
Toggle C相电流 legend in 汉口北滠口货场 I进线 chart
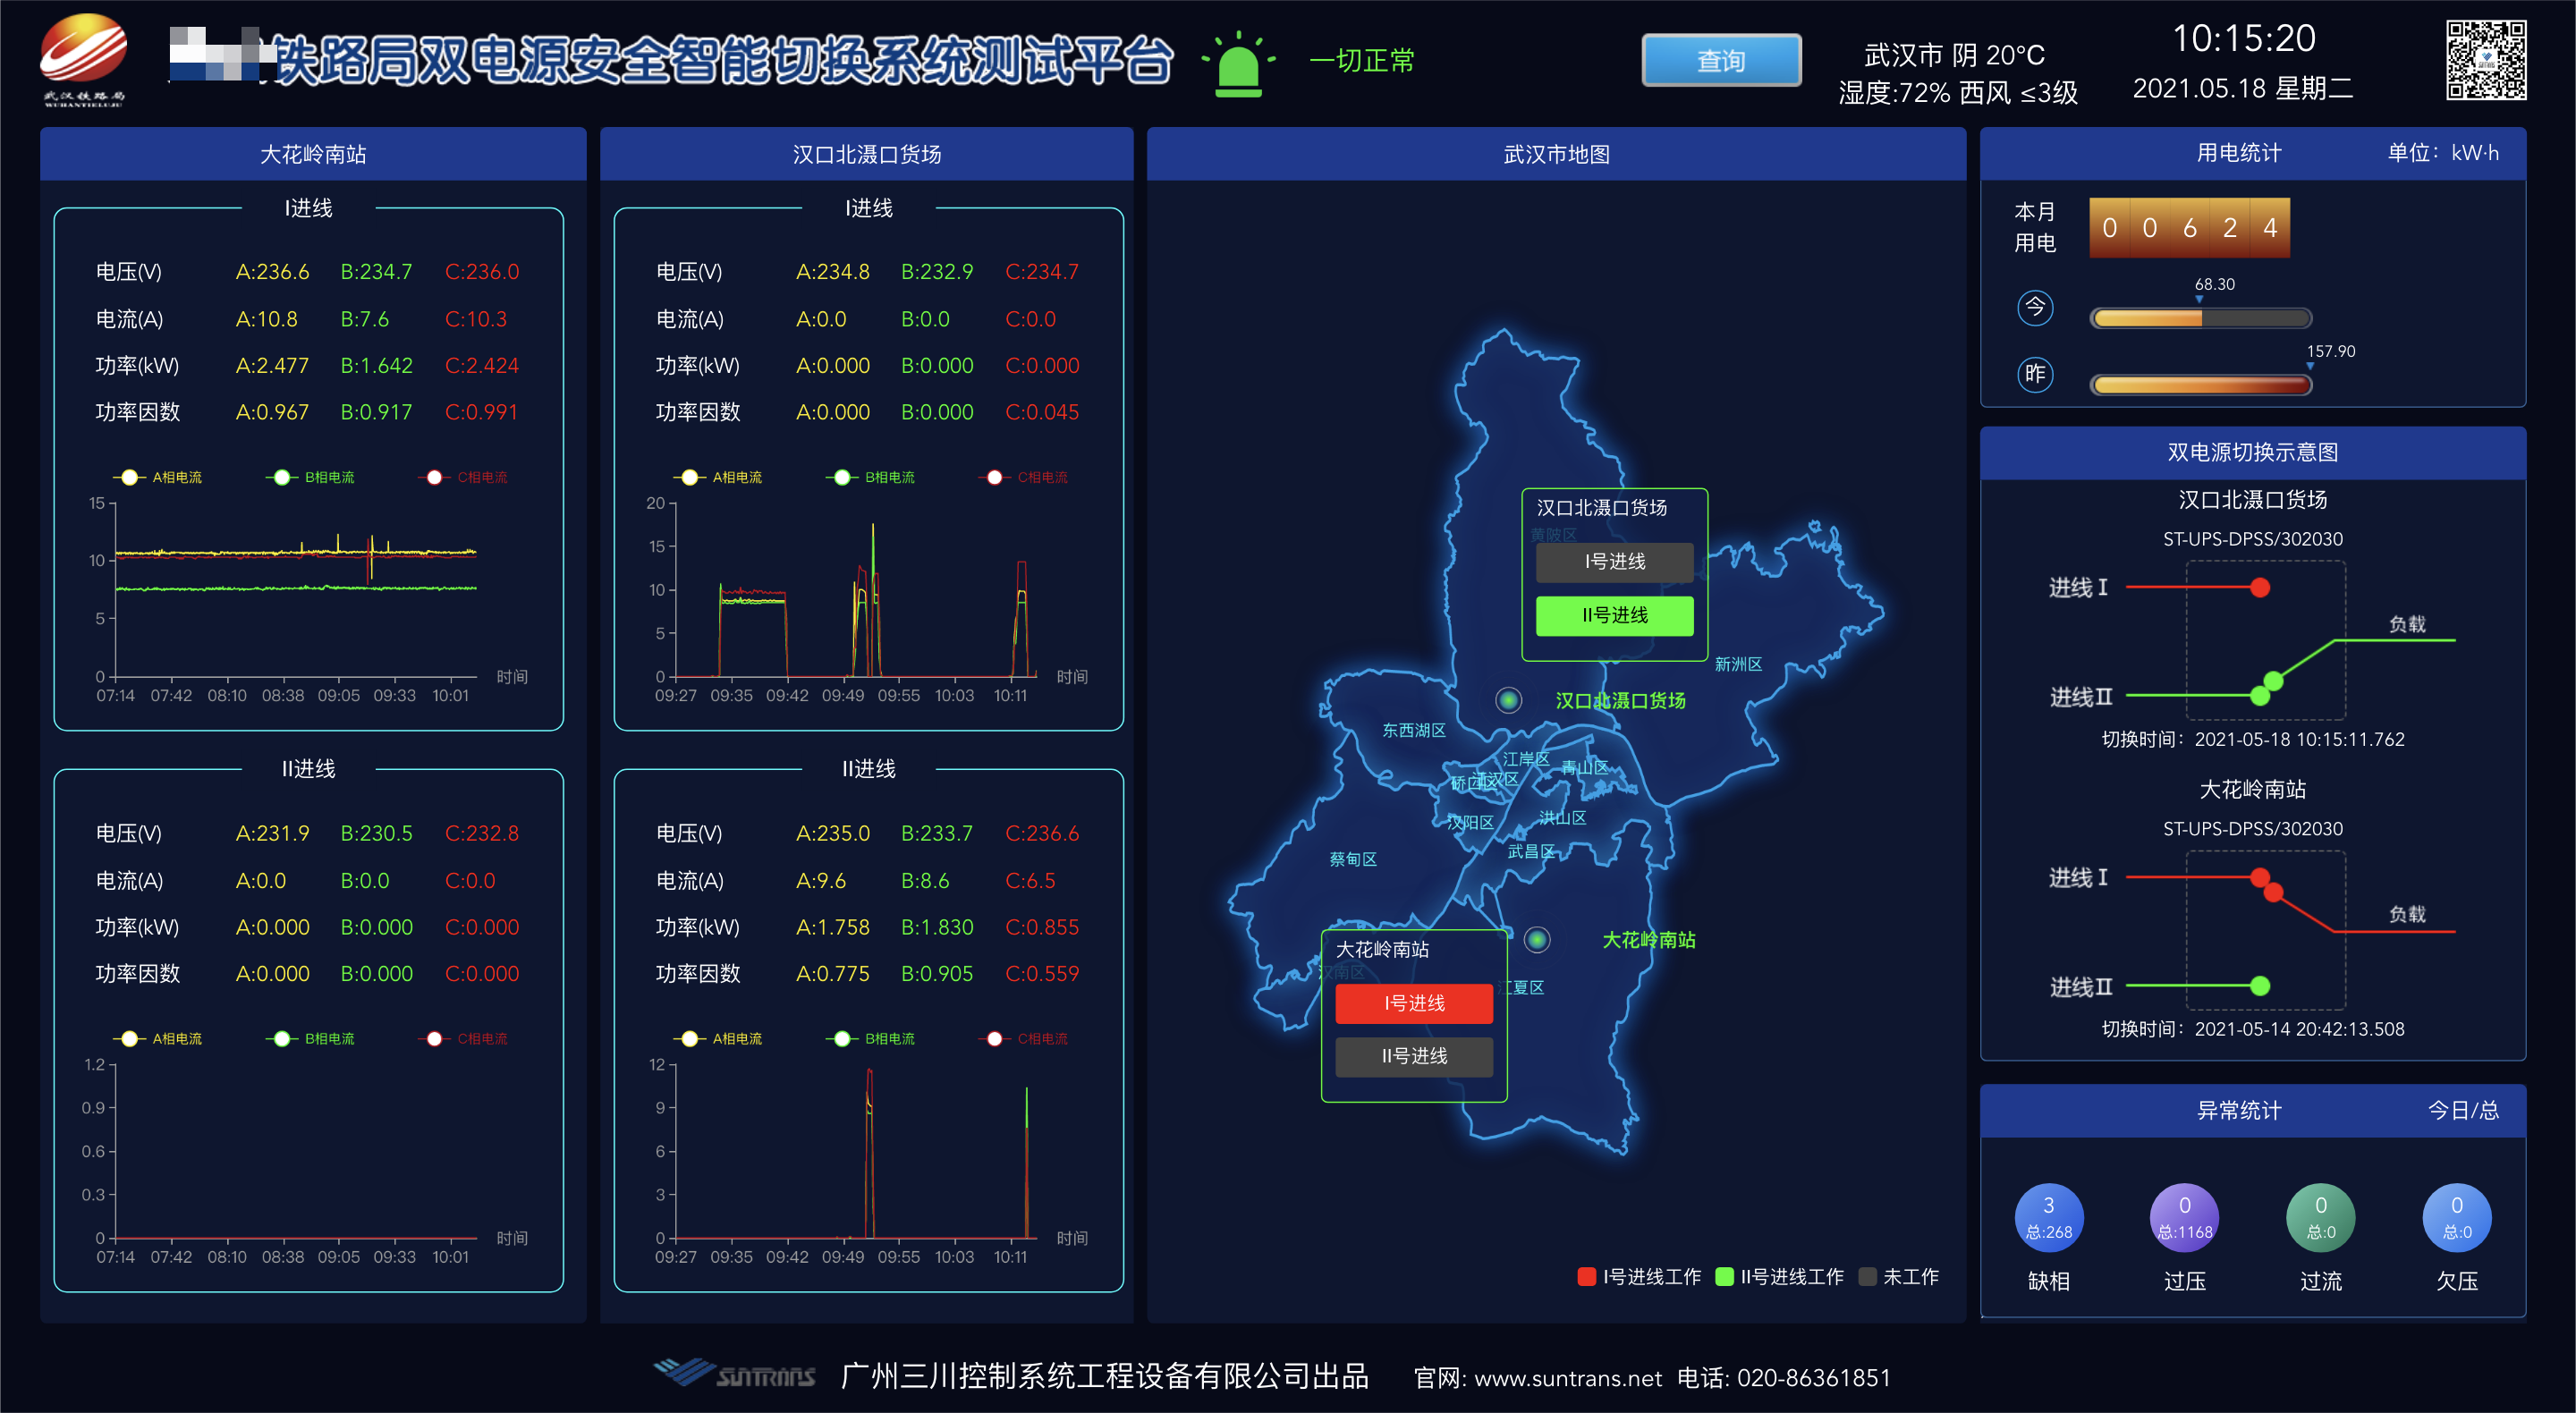1023,477
